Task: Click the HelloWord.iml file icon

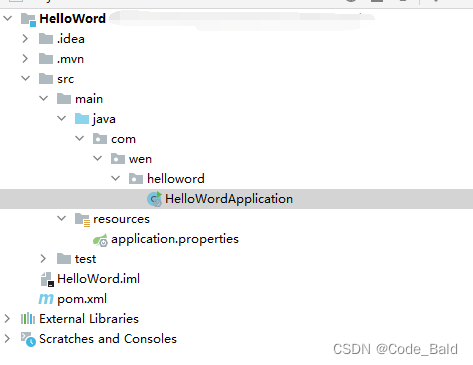Action: coord(47,279)
